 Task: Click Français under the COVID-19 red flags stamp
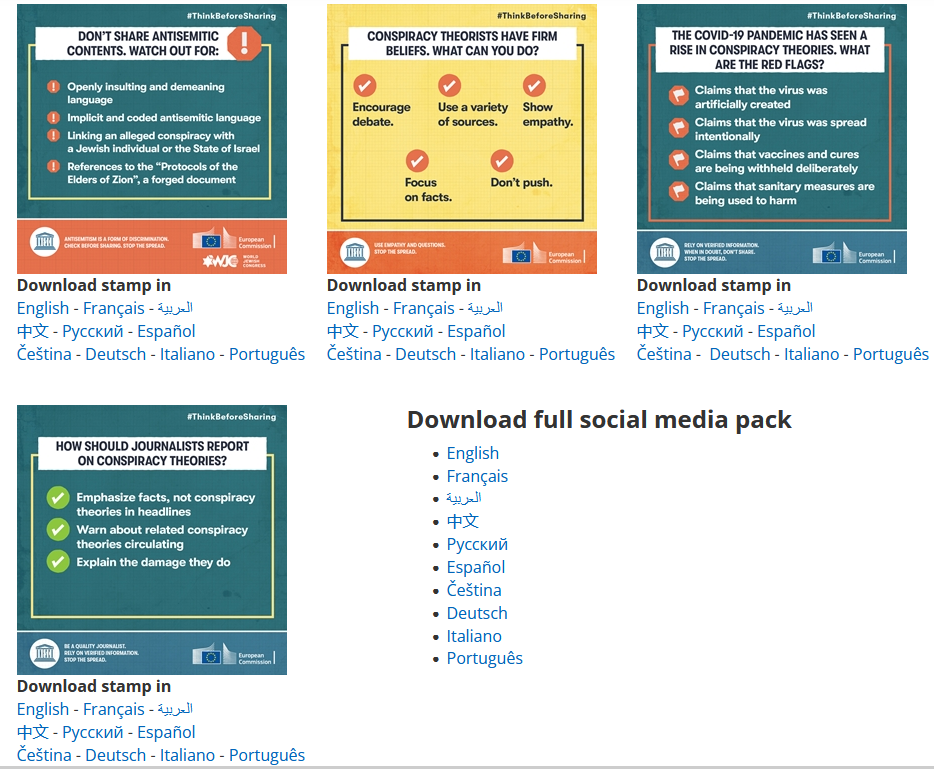pos(734,308)
